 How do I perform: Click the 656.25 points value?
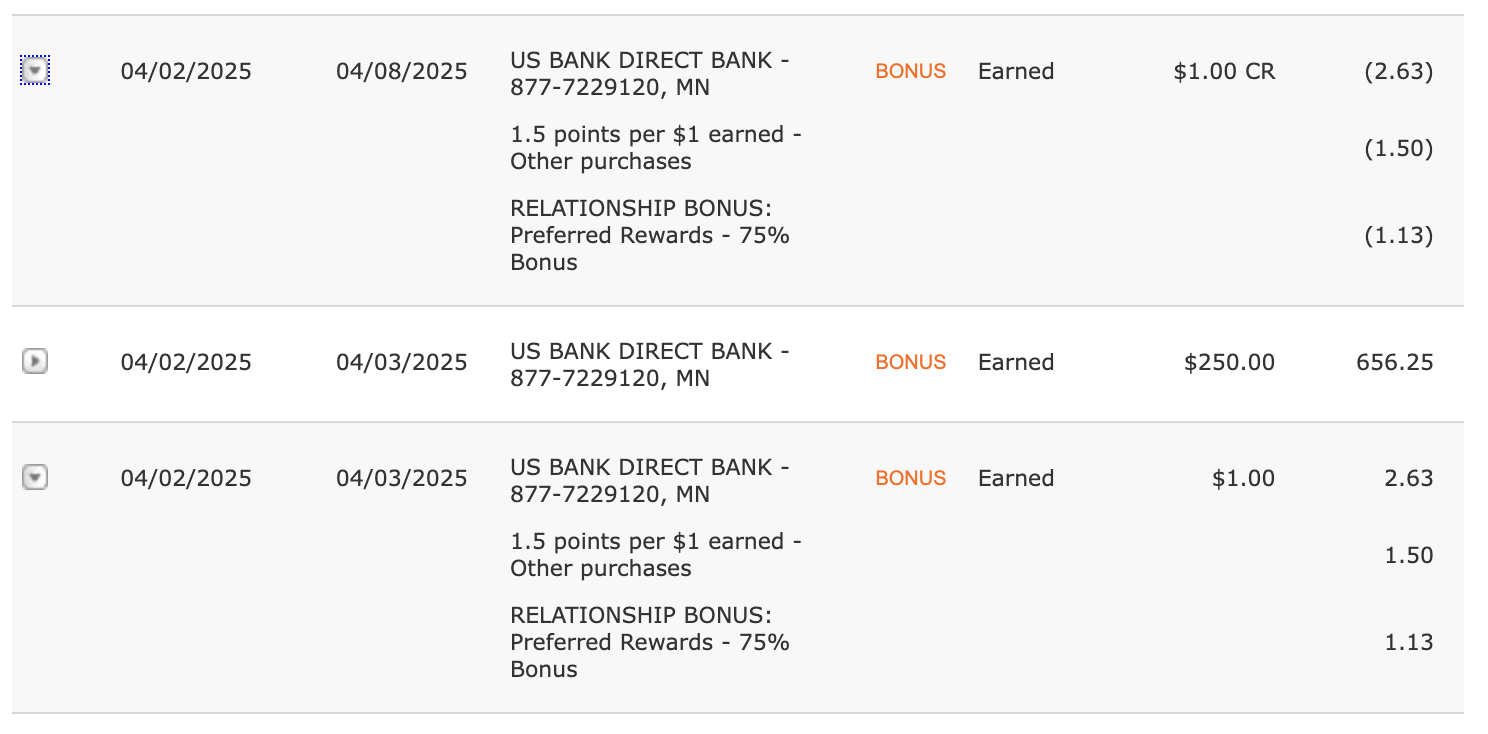pyautogui.click(x=1395, y=362)
